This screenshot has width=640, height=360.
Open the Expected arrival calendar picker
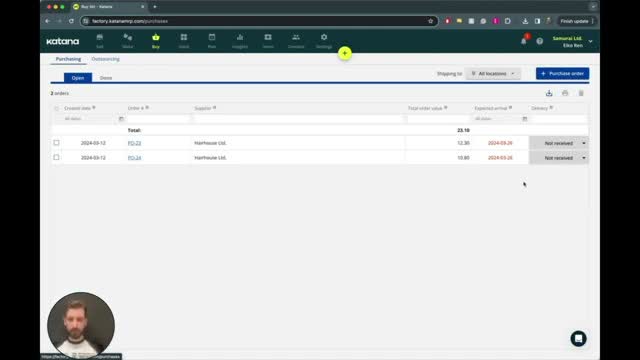pos(525,119)
